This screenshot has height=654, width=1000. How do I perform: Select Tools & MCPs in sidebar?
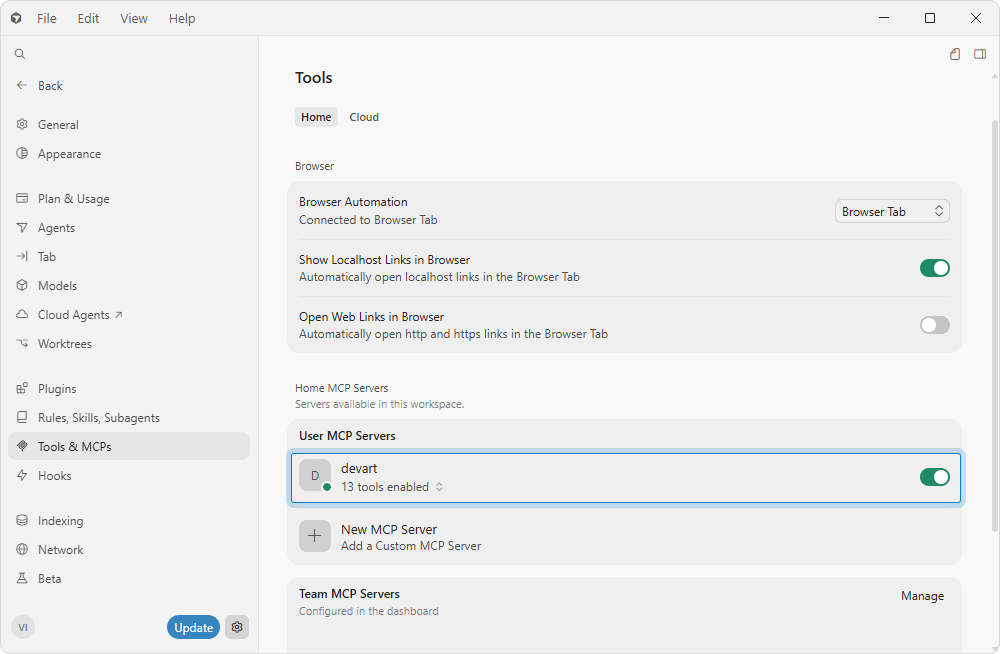click(x=129, y=447)
